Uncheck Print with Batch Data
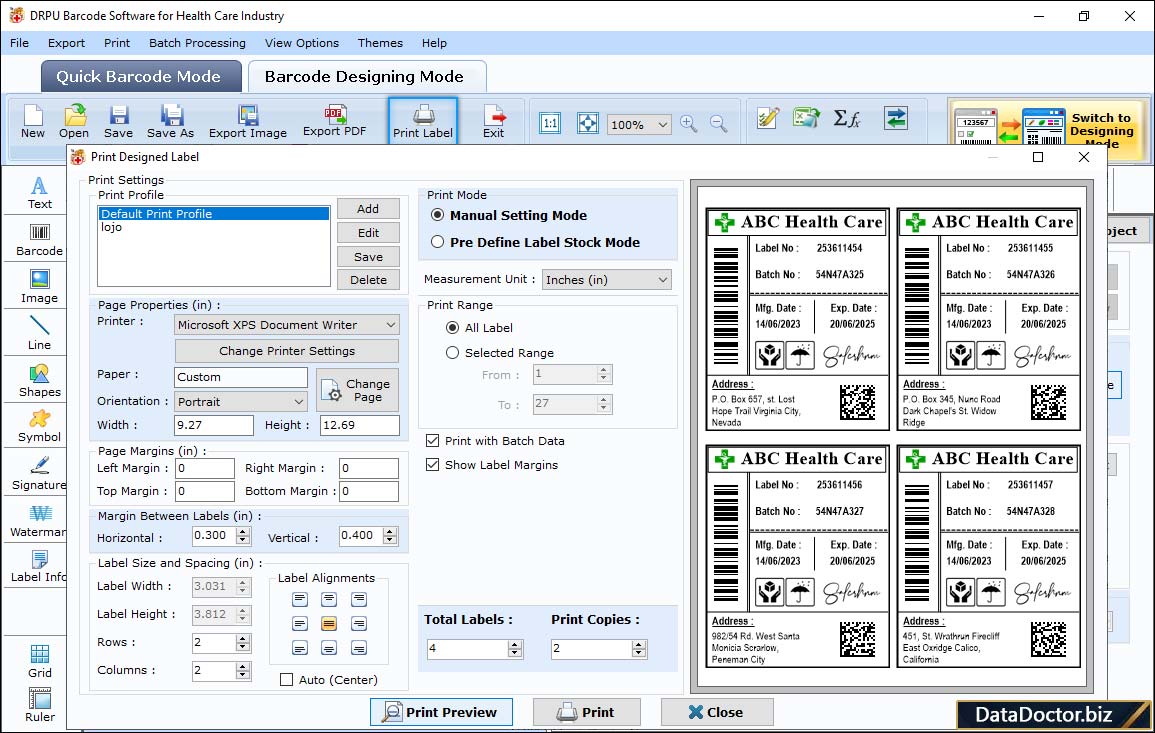Viewport: 1155px width, 733px height. [x=432, y=441]
